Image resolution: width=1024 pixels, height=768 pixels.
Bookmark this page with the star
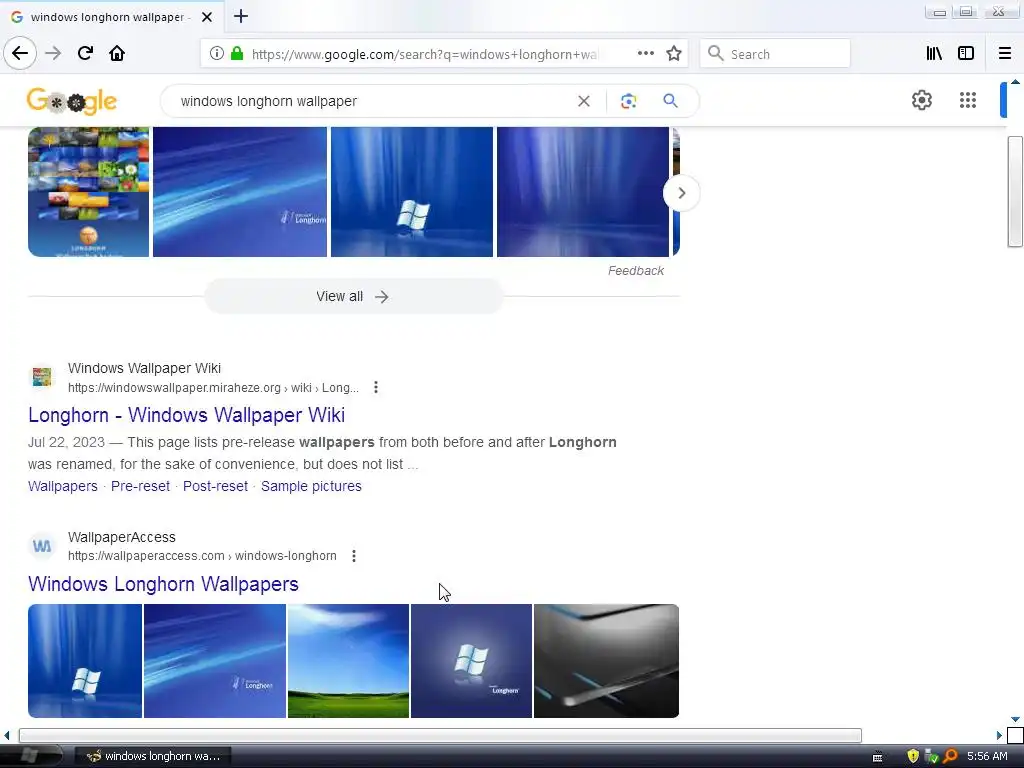[674, 54]
